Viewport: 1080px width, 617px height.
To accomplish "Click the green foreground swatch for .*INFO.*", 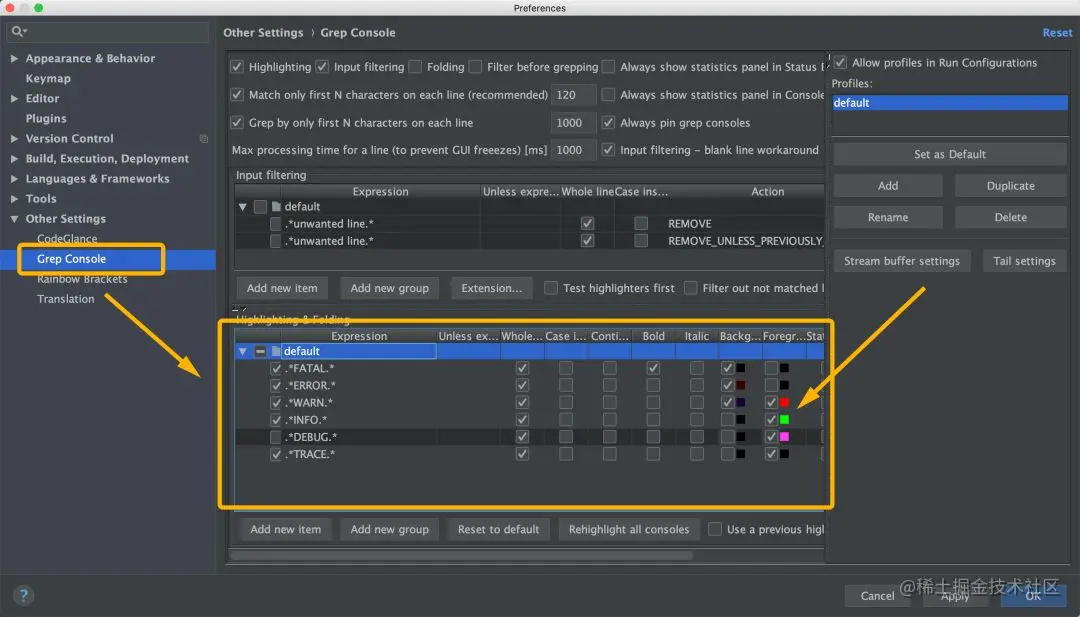I will tap(784, 419).
